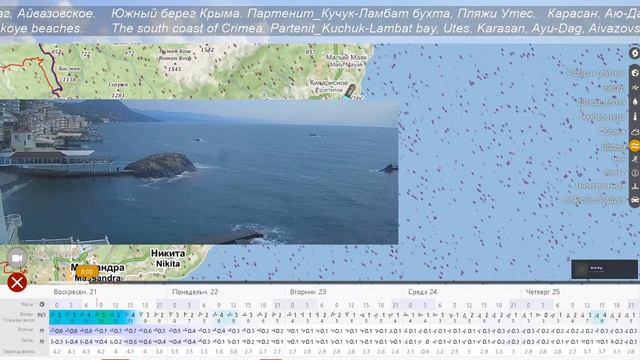Select the Воскресен. 21 day header

[75, 292]
